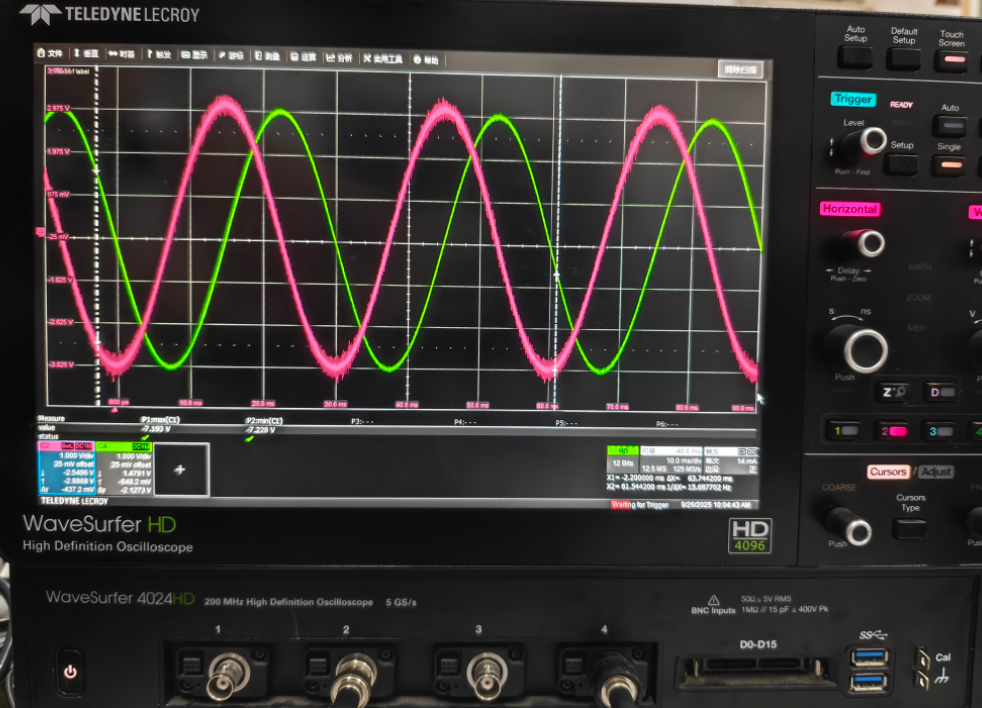Toggle the Single trigger mode button
Image resolution: width=982 pixels, height=708 pixels.
pos(949,165)
